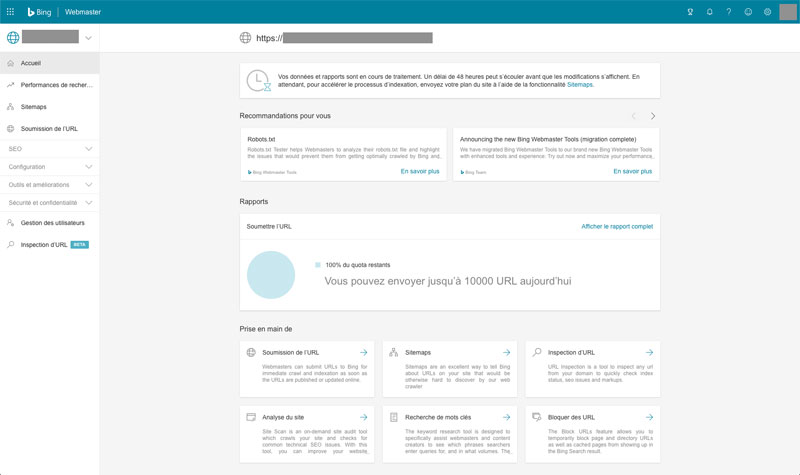800x475 pixels.
Task: Open the Inspection d'URL card arrow
Action: [x=649, y=353]
